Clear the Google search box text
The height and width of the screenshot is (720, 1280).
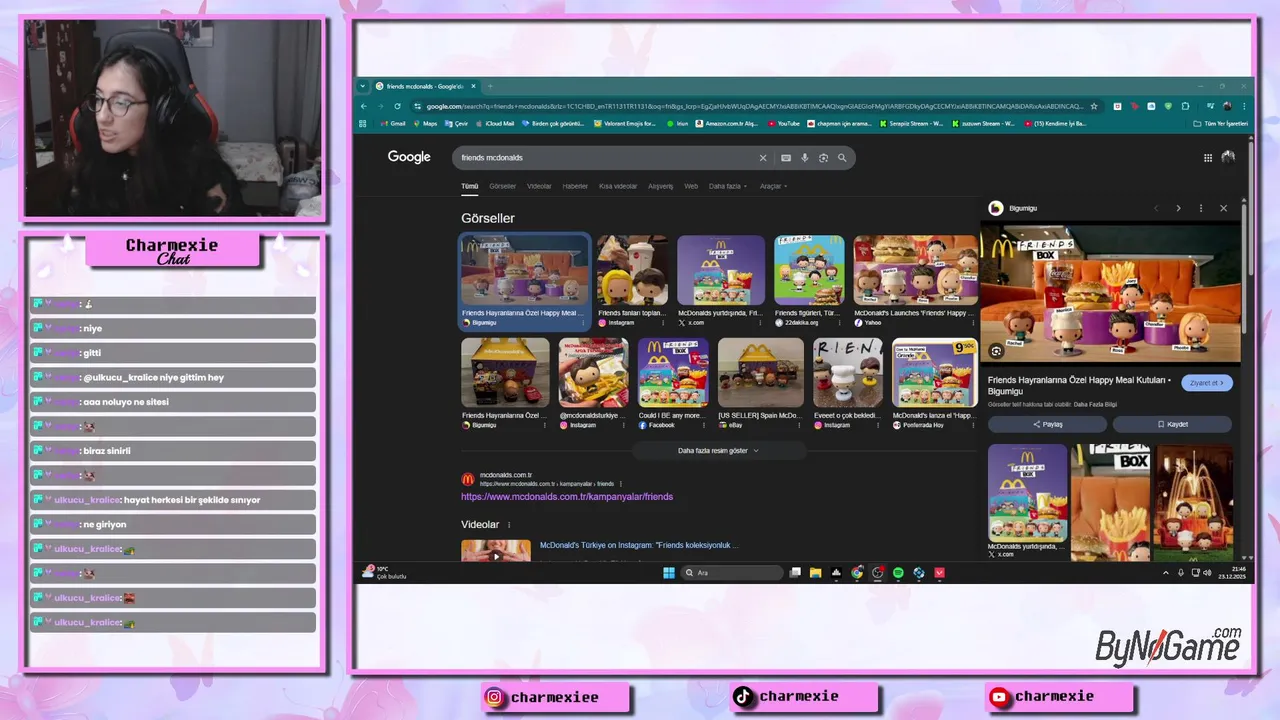coord(763,158)
